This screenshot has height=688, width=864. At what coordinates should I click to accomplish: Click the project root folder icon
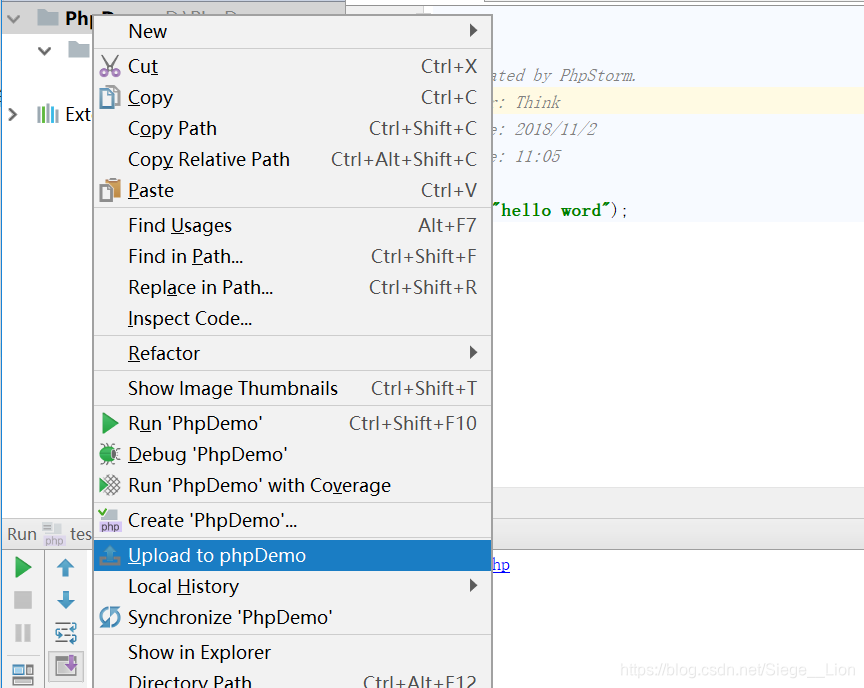48,18
